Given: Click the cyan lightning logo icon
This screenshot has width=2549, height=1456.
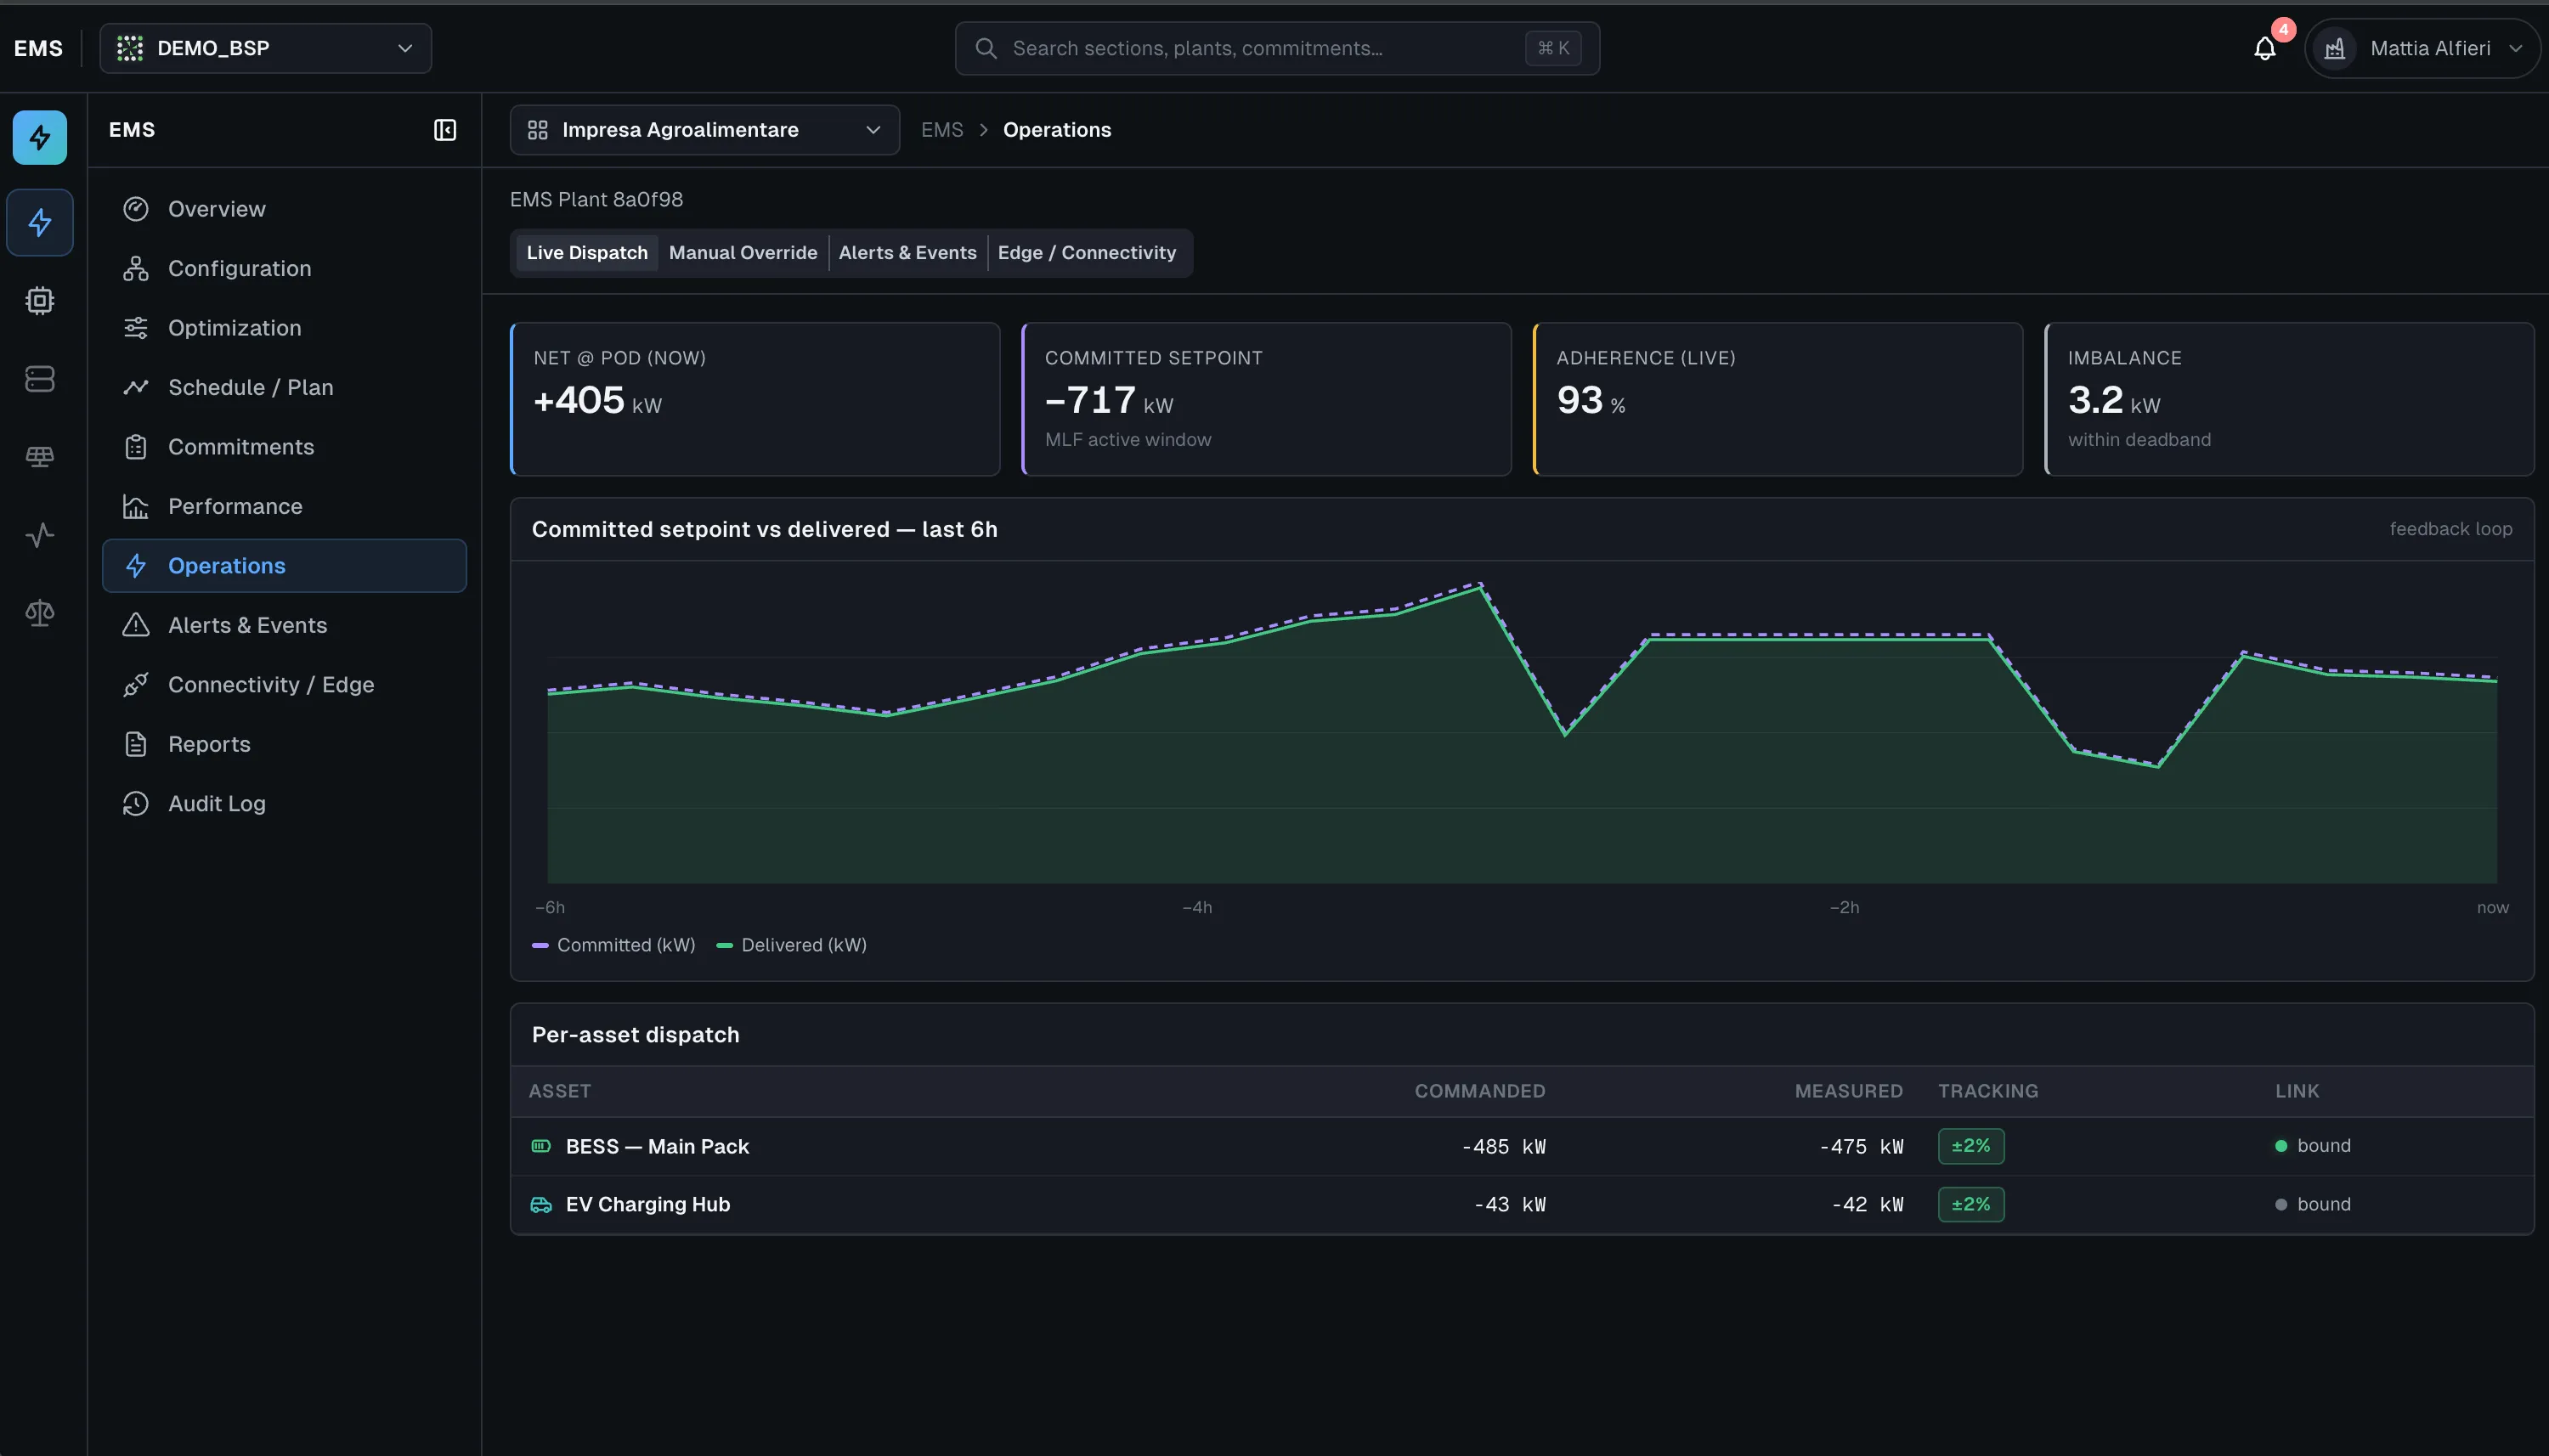Looking at the screenshot, I should 40,138.
